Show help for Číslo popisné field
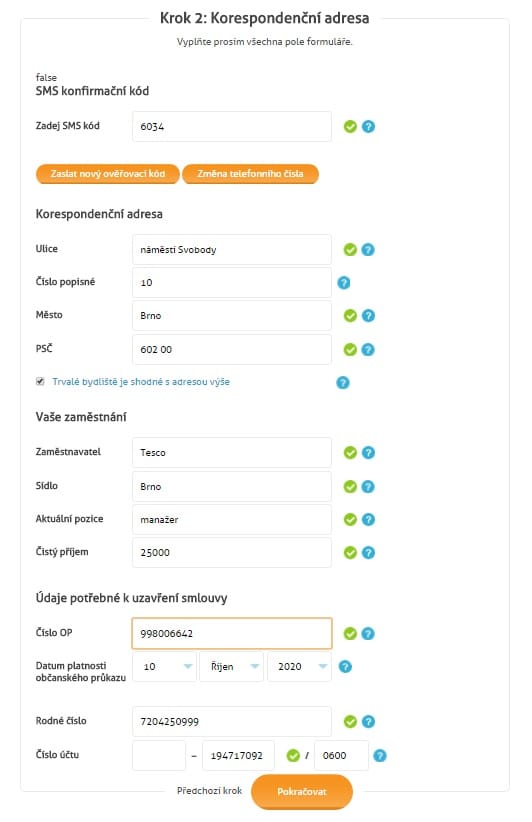 [x=344, y=283]
